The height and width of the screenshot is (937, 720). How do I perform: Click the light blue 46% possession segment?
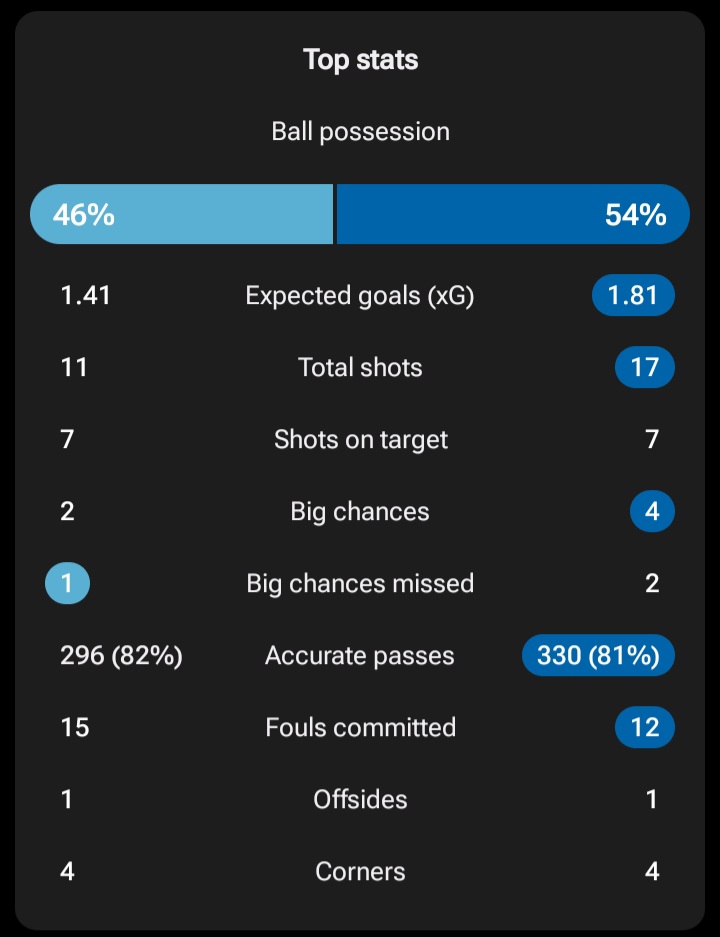tap(182, 214)
